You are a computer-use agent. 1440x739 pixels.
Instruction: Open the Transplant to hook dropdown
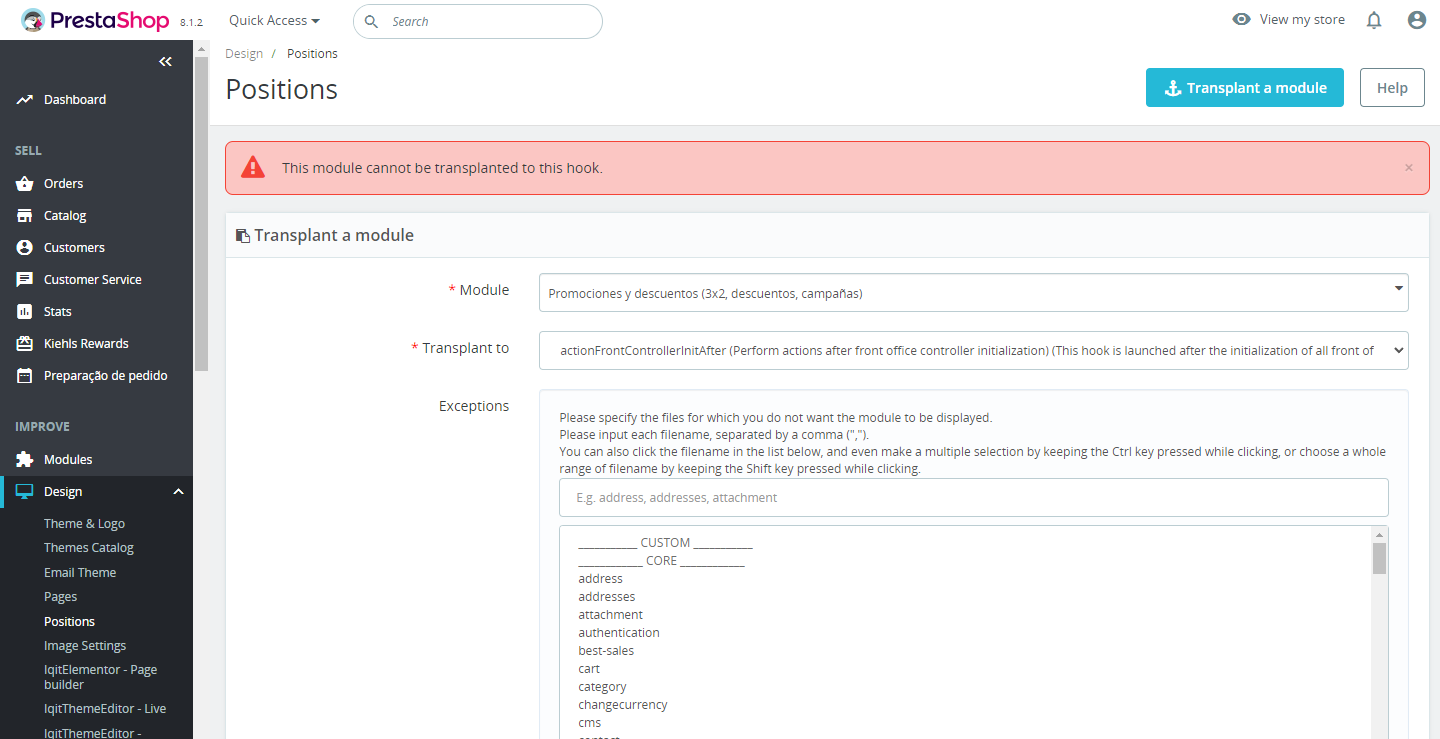pos(973,351)
